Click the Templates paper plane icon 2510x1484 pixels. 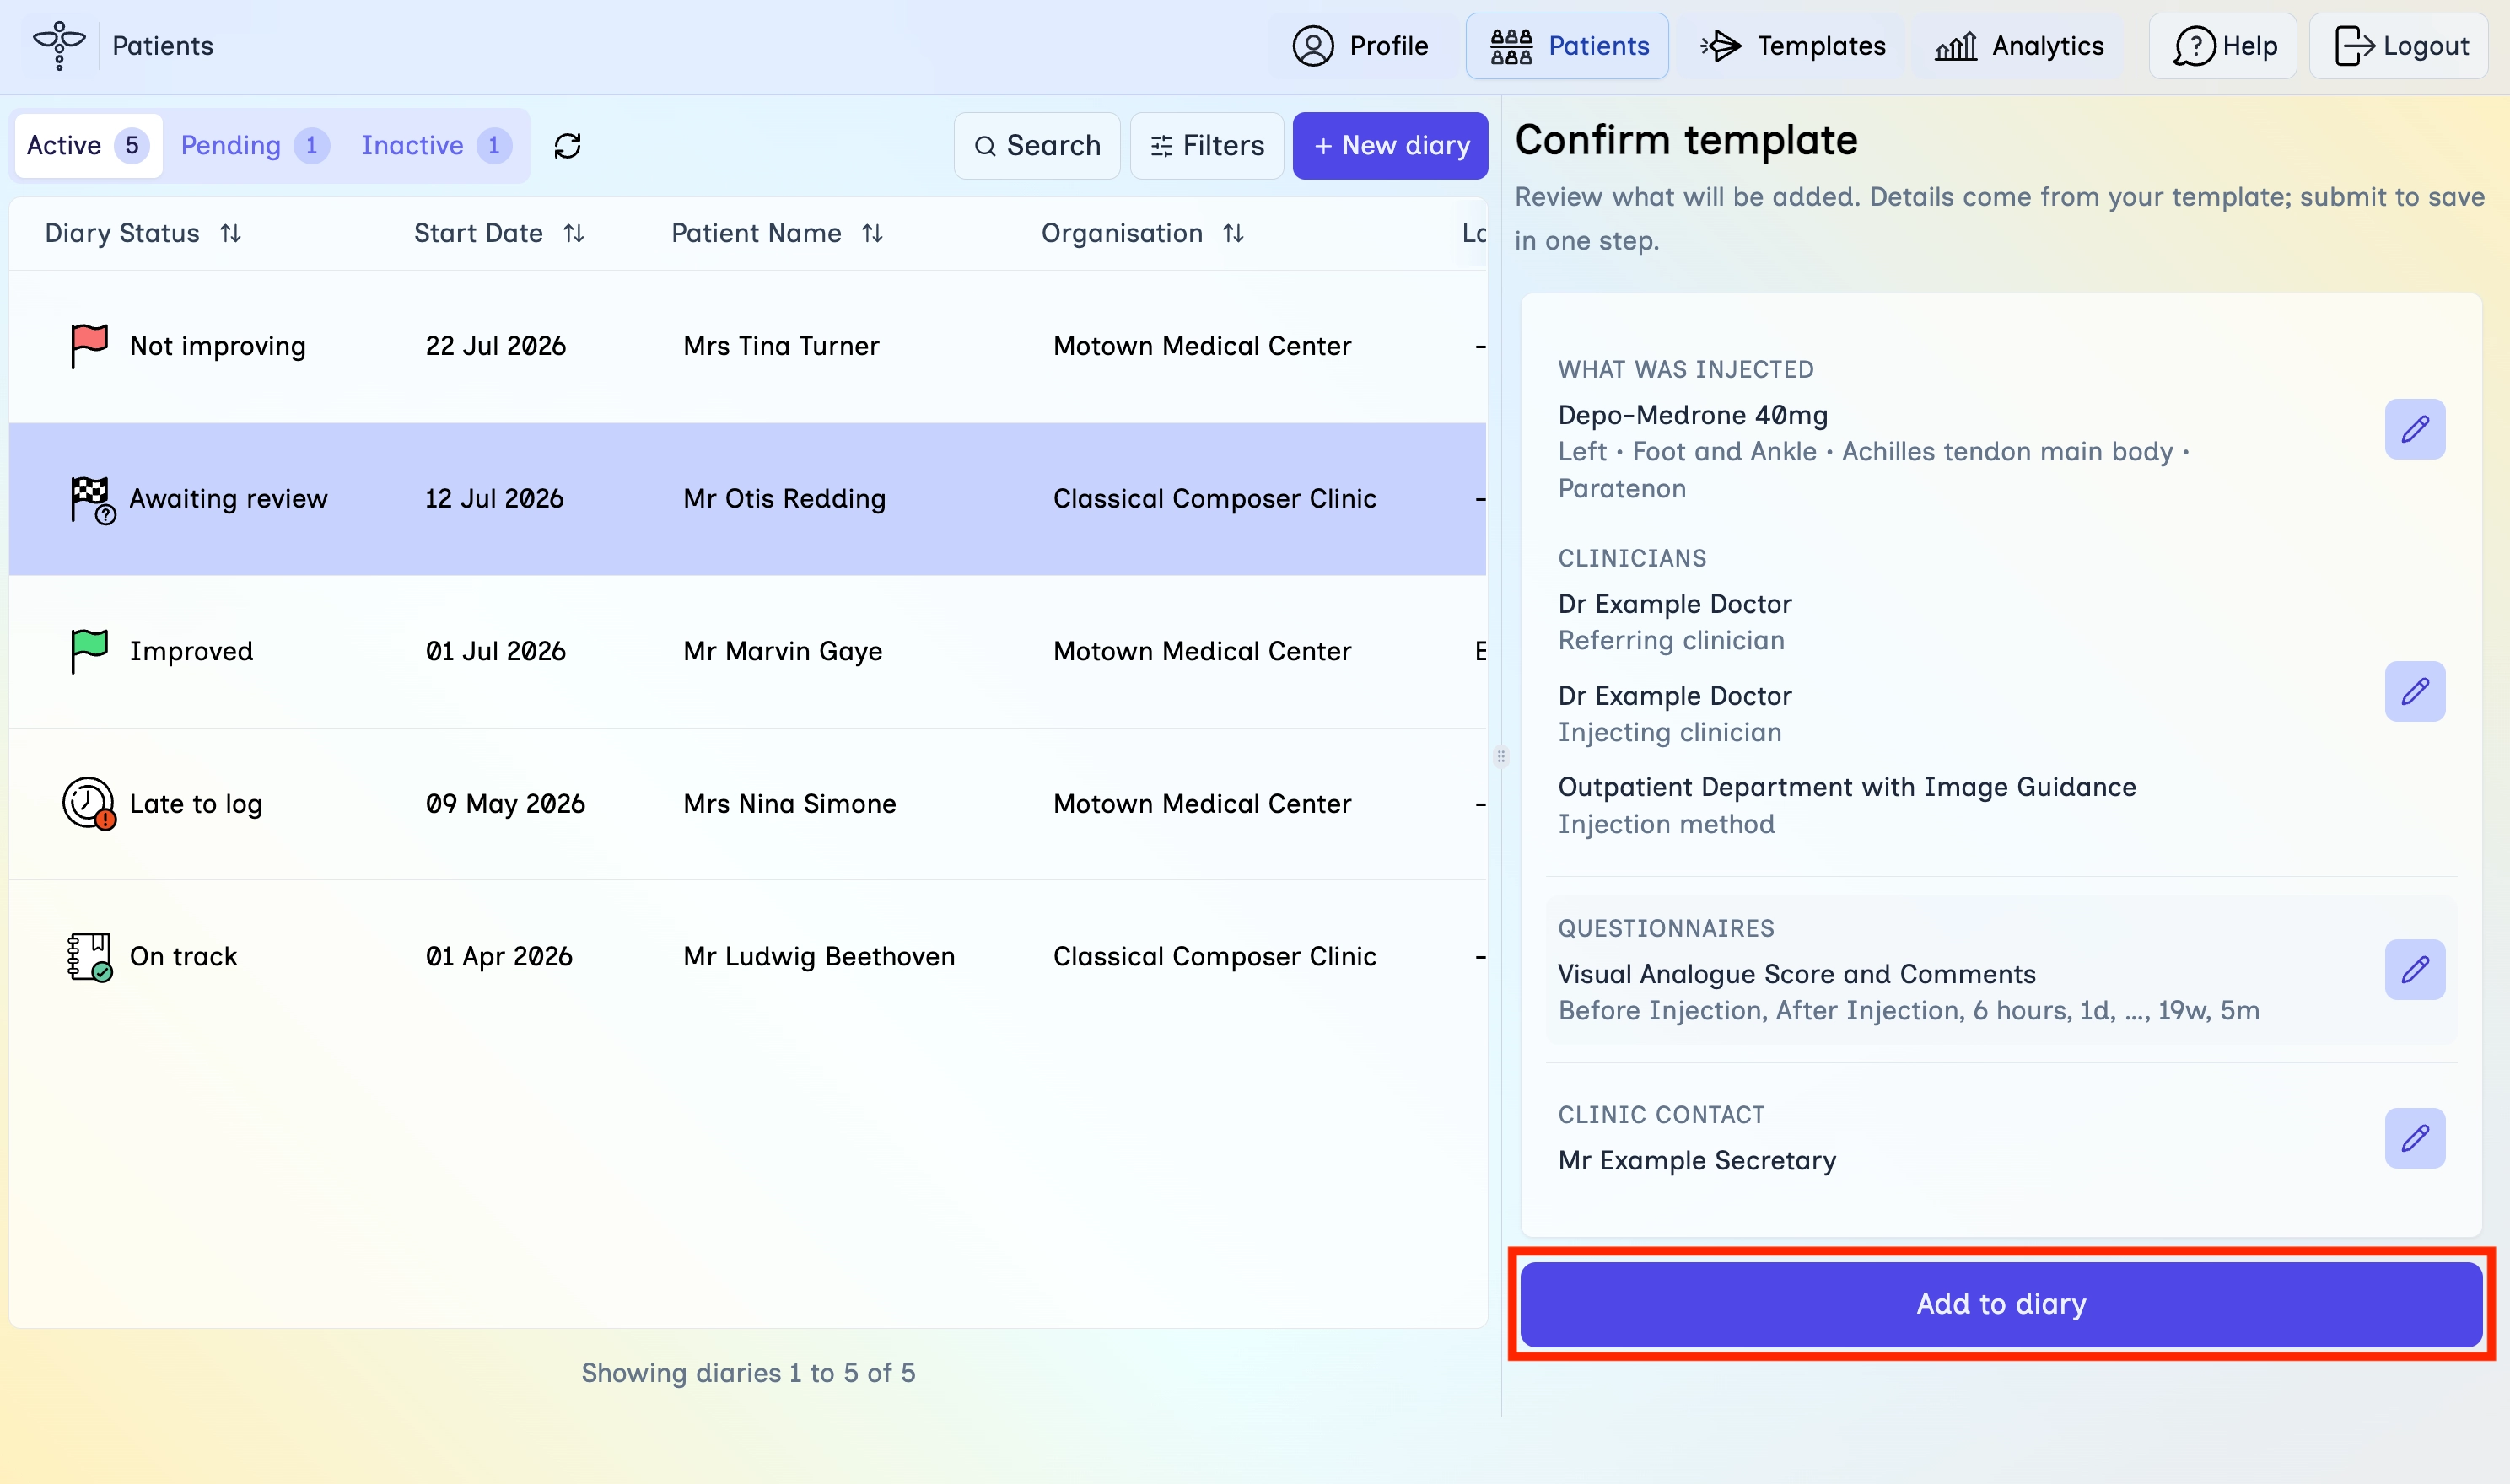tap(1721, 46)
